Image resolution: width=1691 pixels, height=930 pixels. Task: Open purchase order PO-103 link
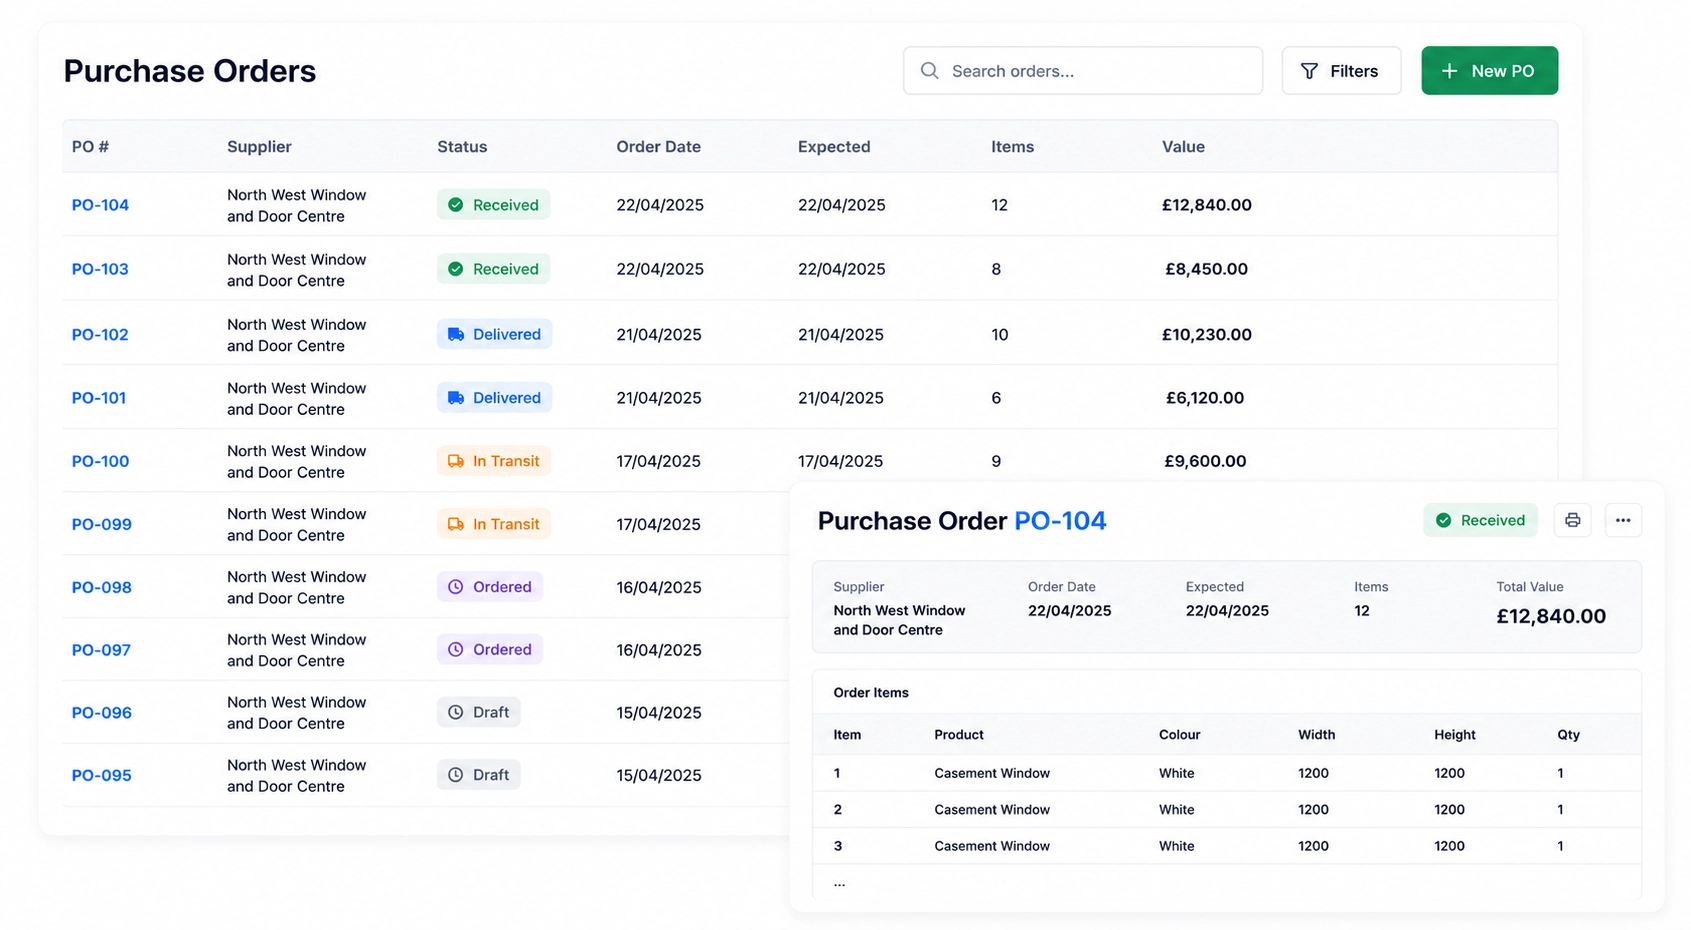coord(100,269)
